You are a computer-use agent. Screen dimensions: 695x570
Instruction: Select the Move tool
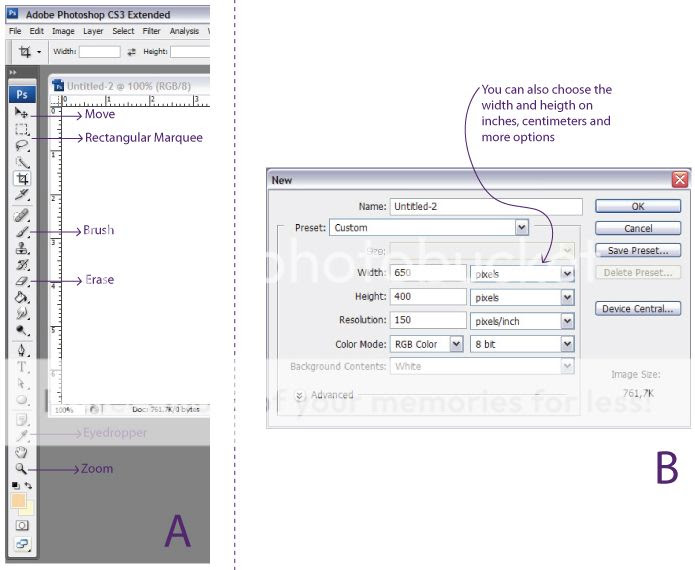coord(21,113)
